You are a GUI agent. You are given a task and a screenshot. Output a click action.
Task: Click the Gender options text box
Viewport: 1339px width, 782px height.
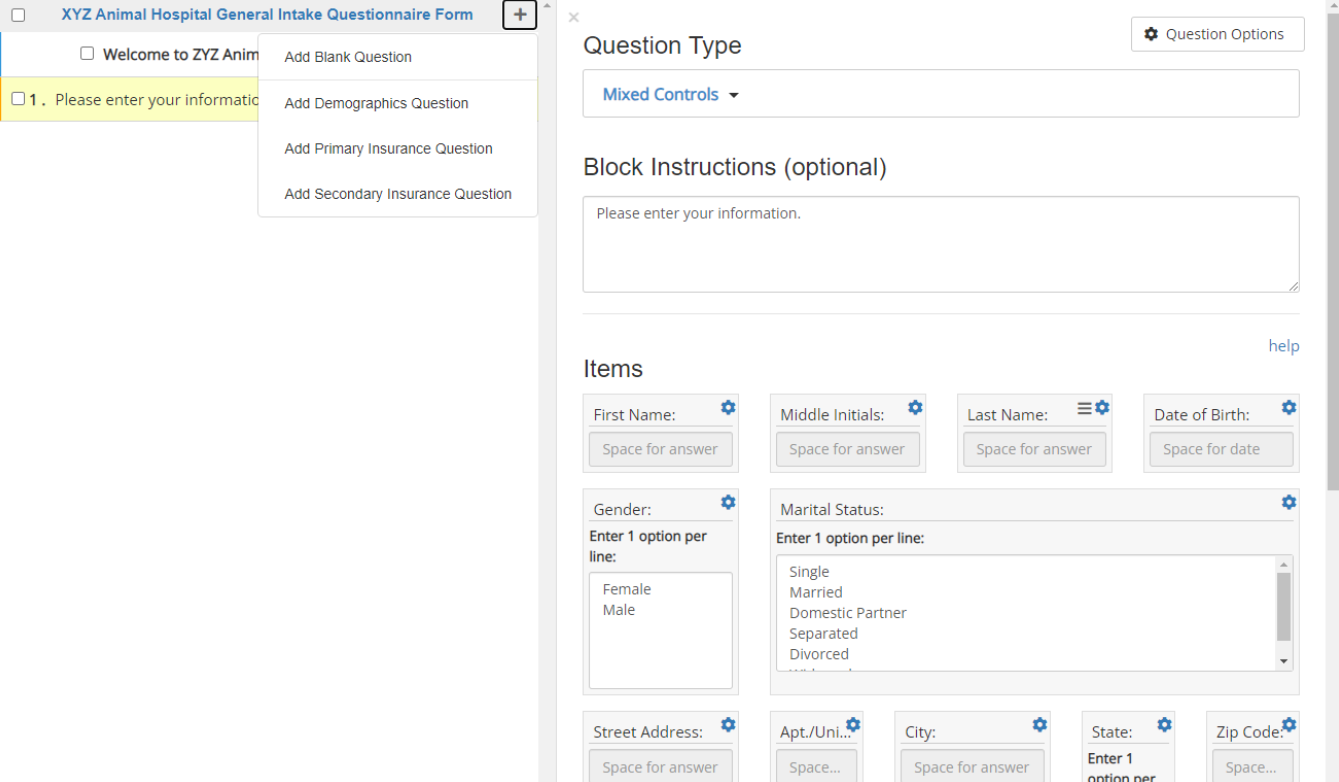[x=660, y=630]
